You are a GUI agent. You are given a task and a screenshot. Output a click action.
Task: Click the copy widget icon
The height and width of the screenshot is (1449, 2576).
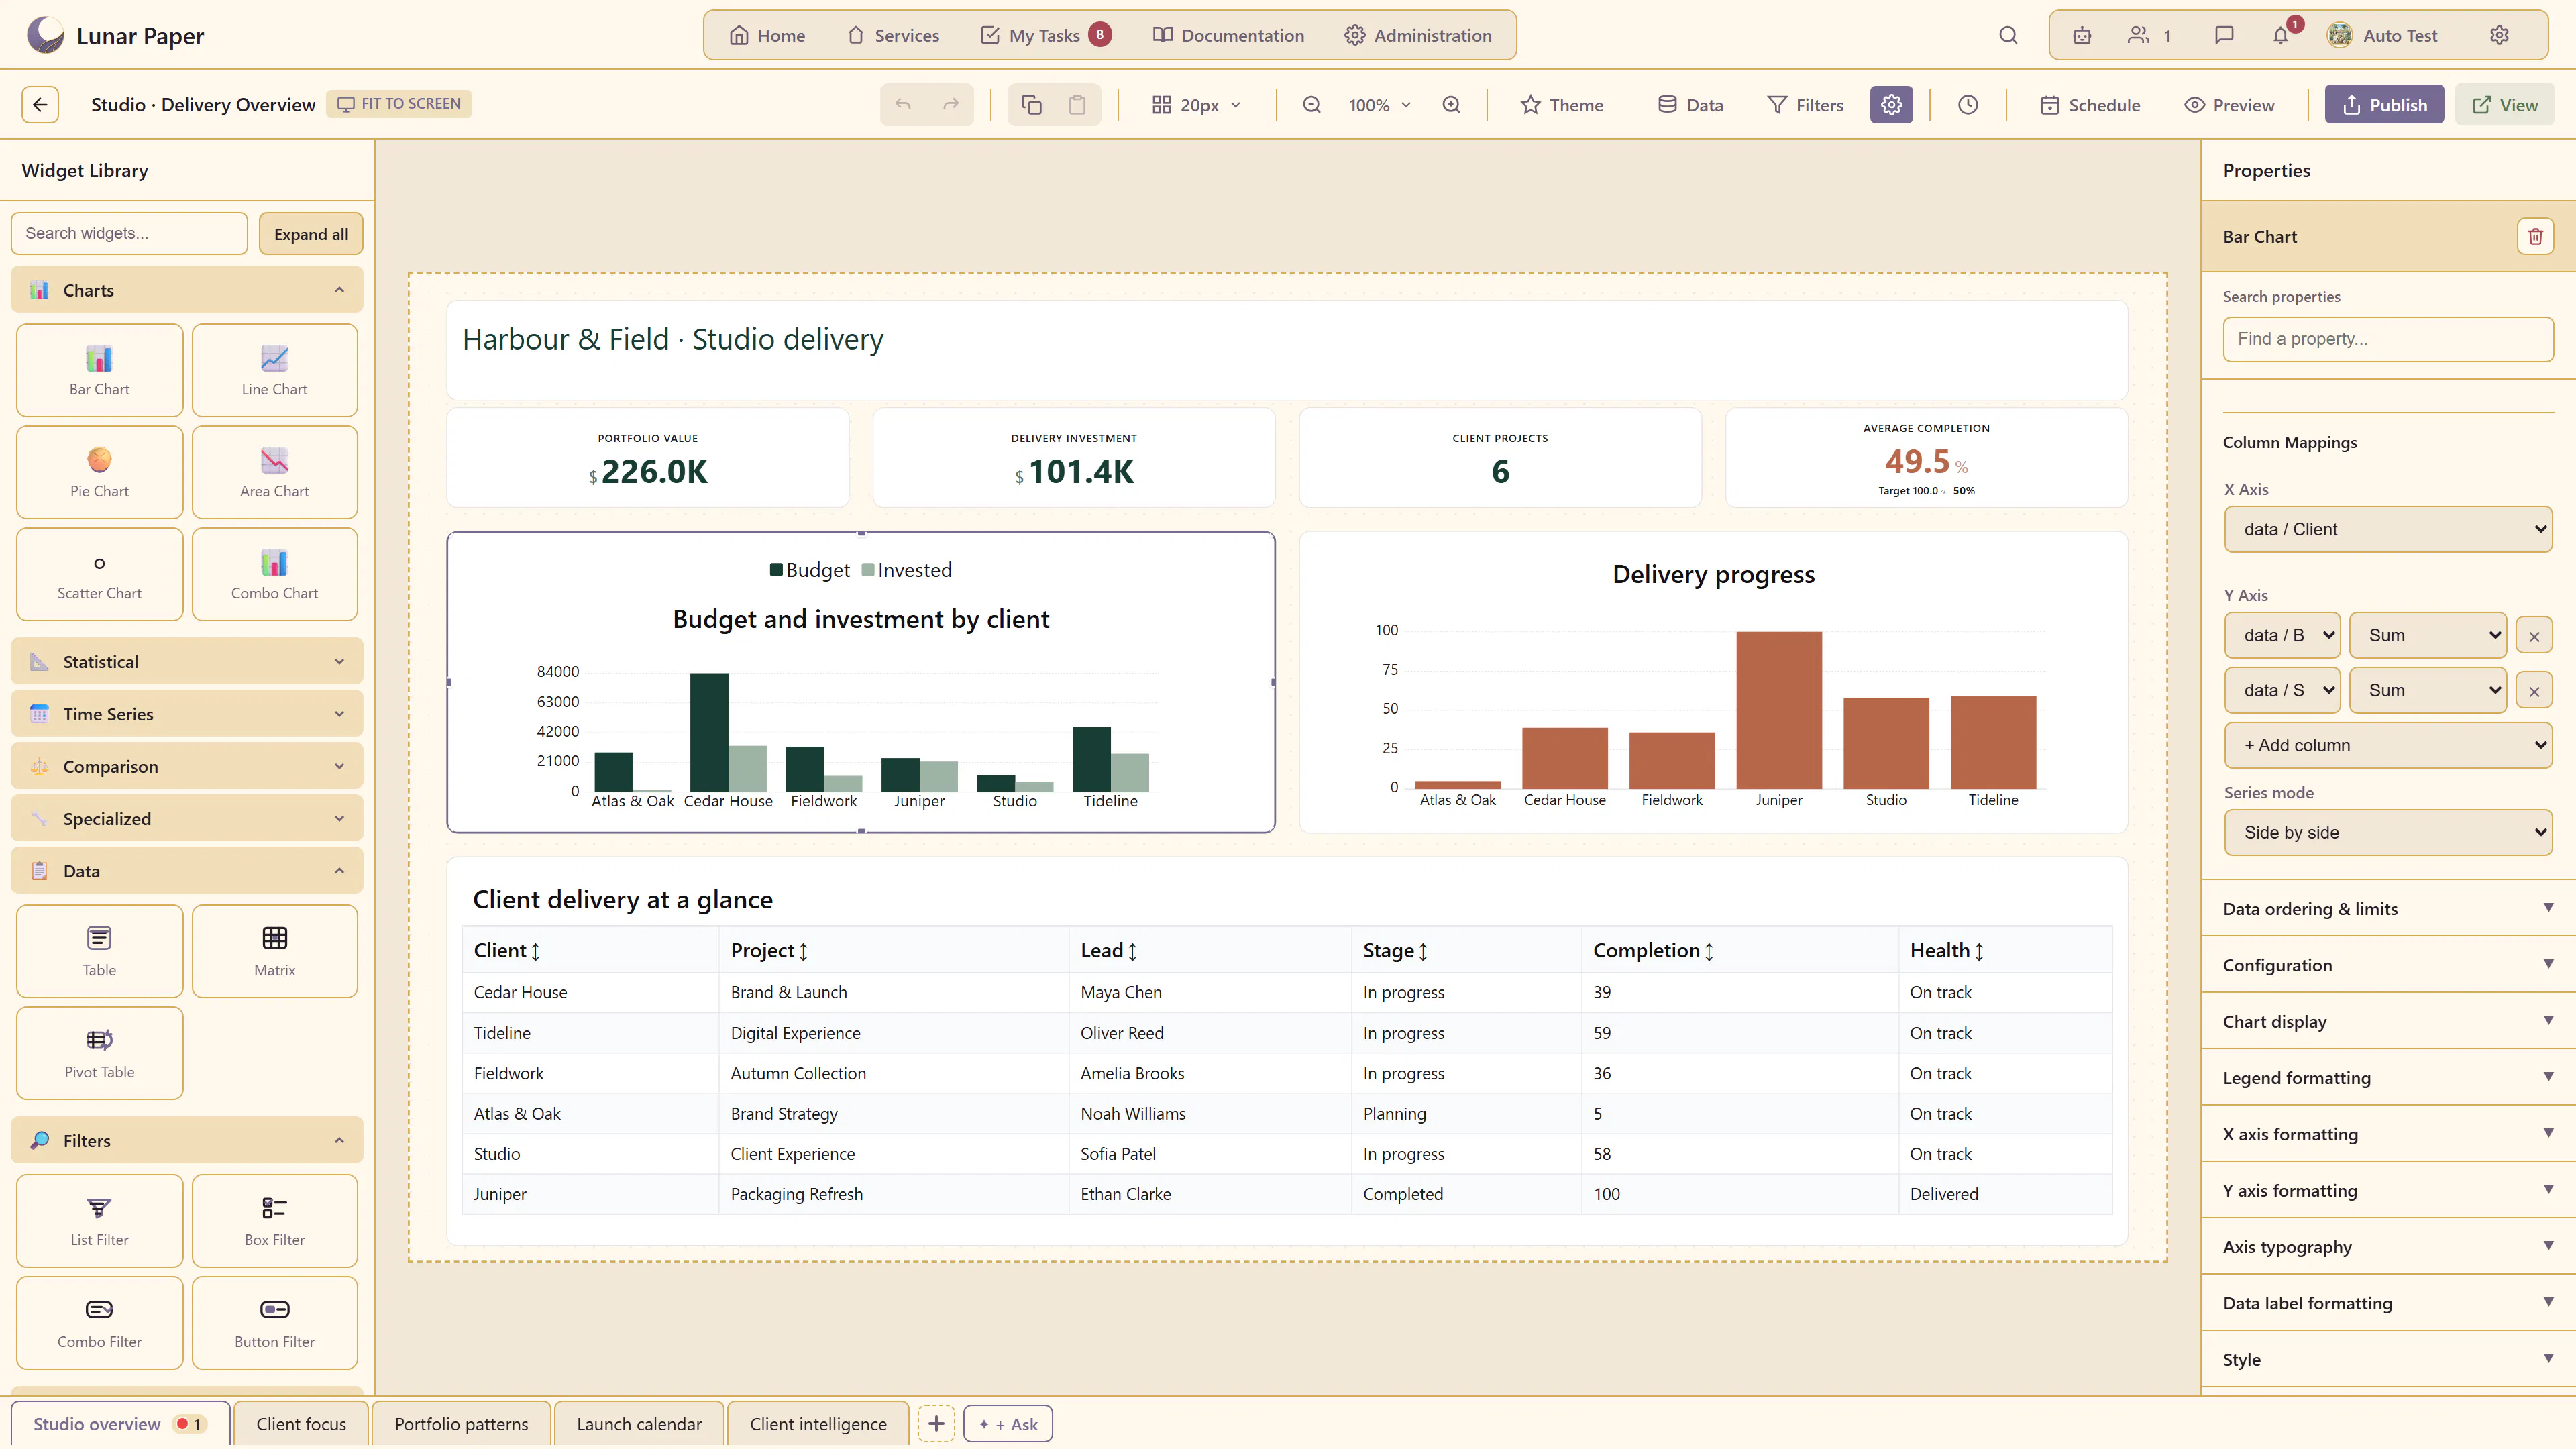(1031, 104)
